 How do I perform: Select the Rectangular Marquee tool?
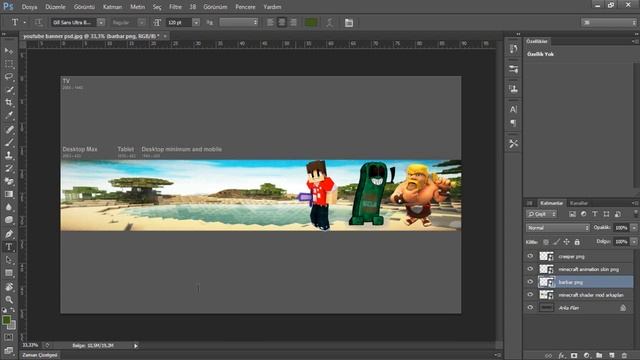pos(9,64)
